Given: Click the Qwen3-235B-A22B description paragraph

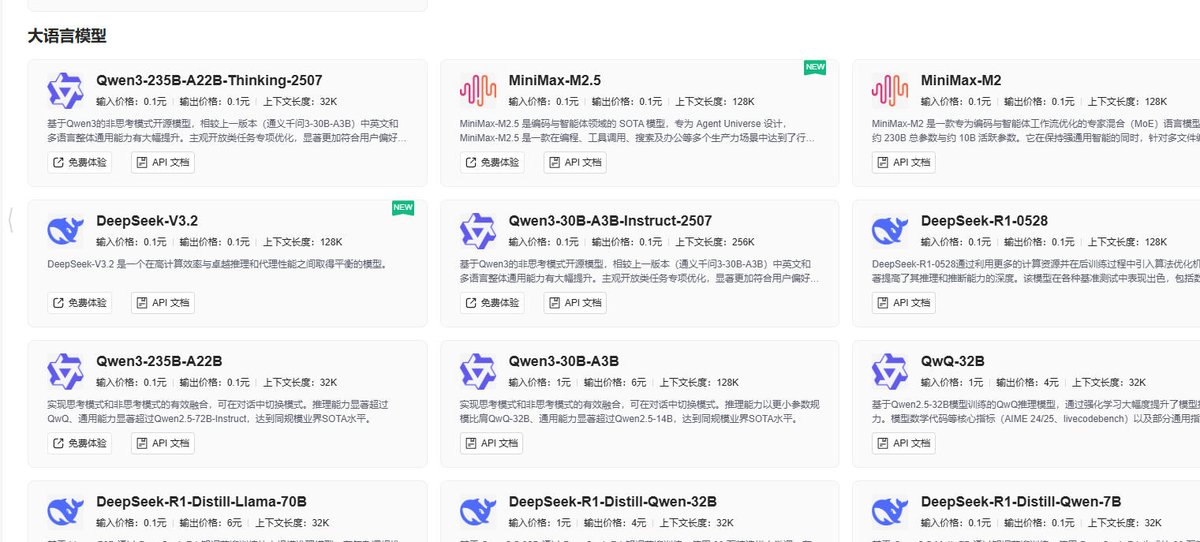Looking at the screenshot, I should (216, 411).
